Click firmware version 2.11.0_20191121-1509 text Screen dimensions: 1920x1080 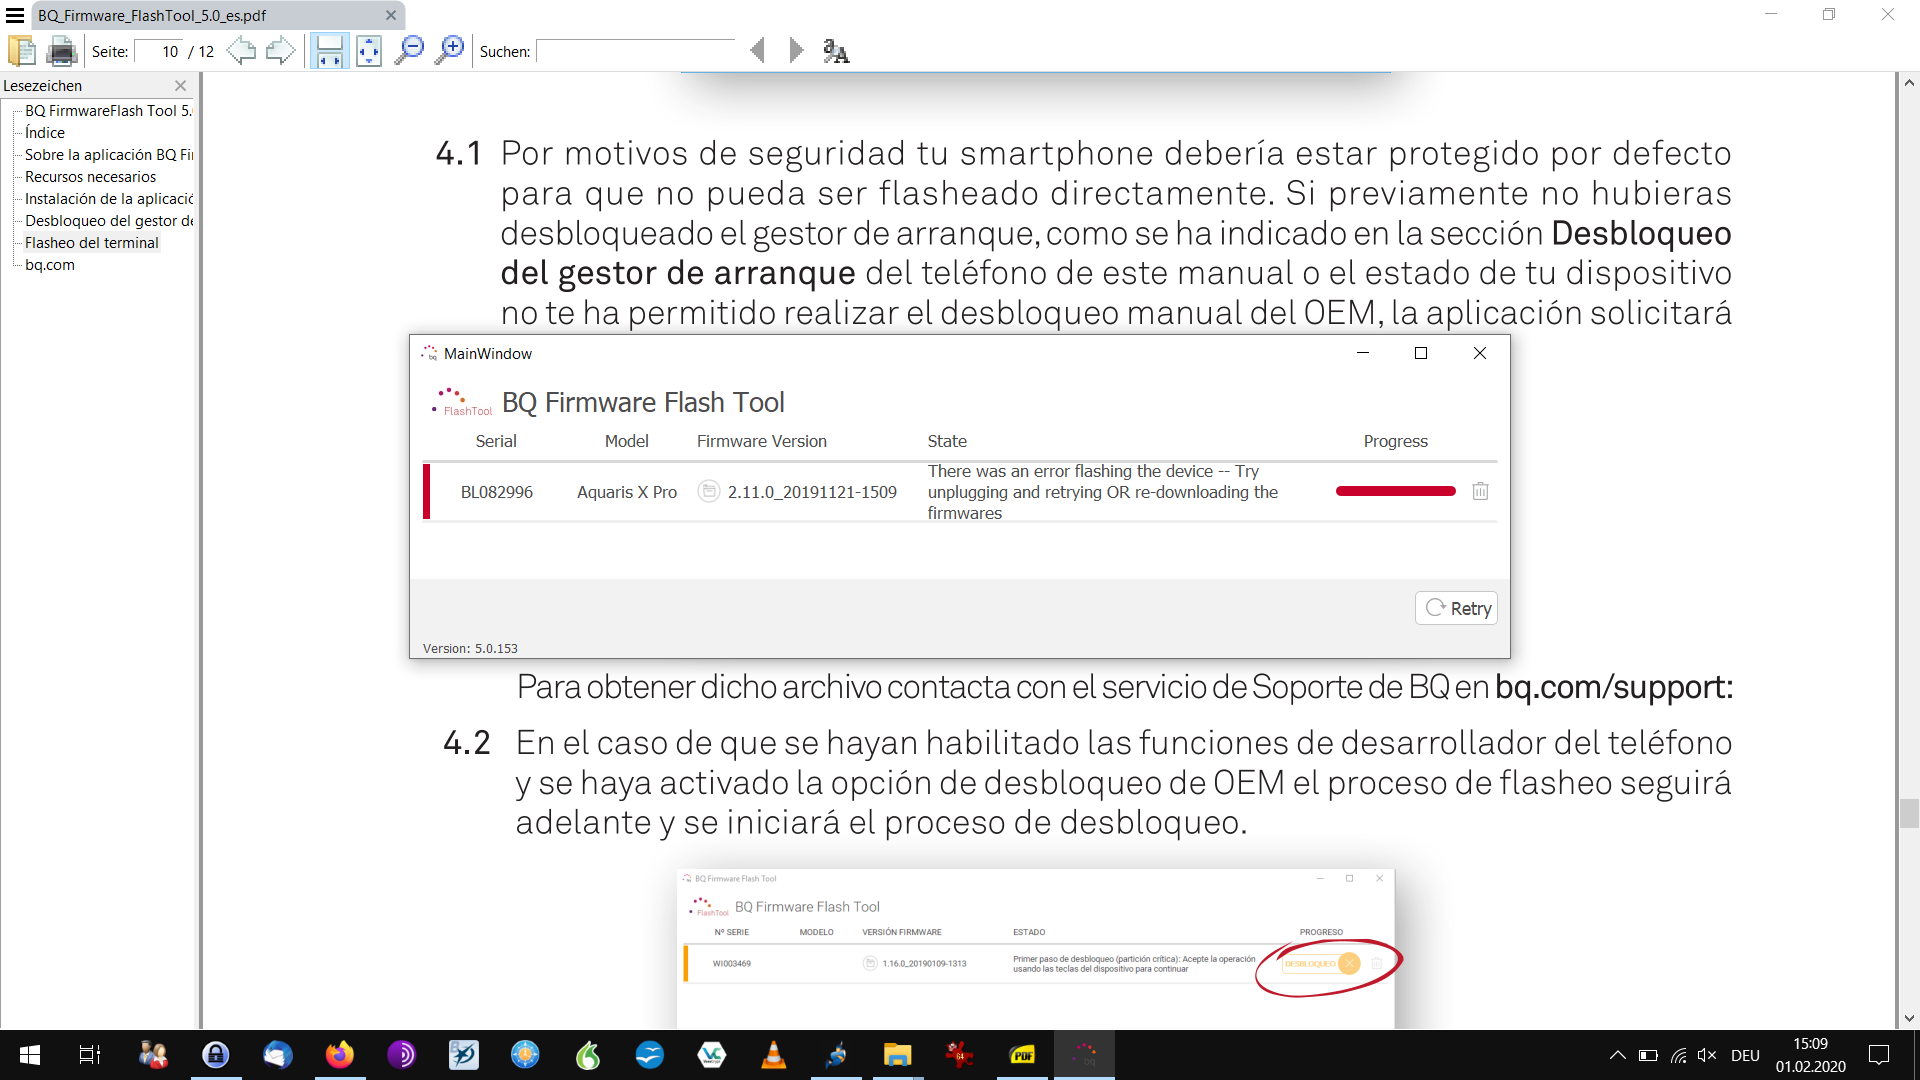(x=812, y=492)
